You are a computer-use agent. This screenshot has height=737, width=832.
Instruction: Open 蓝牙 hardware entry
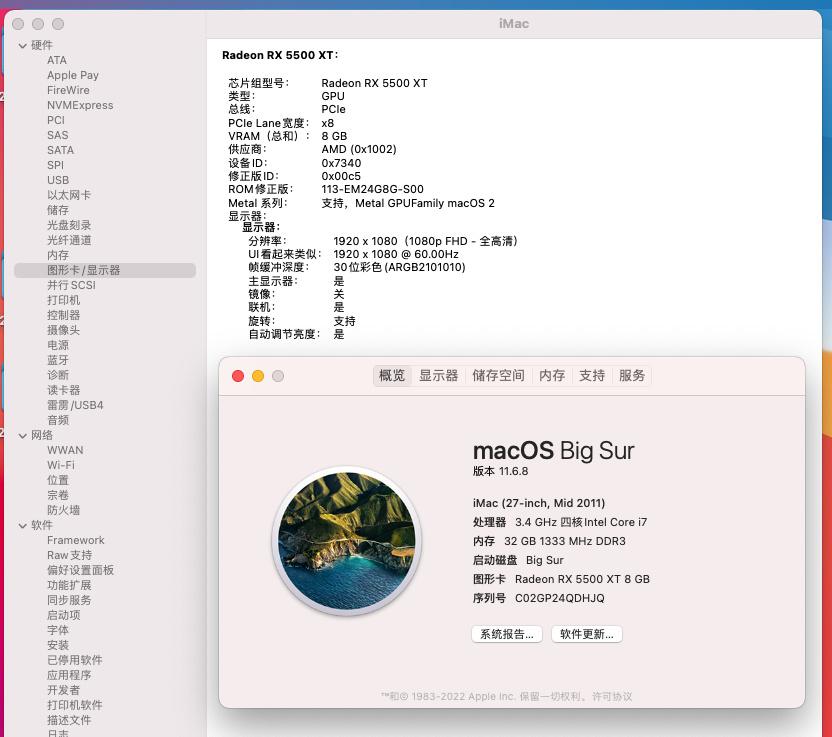58,360
